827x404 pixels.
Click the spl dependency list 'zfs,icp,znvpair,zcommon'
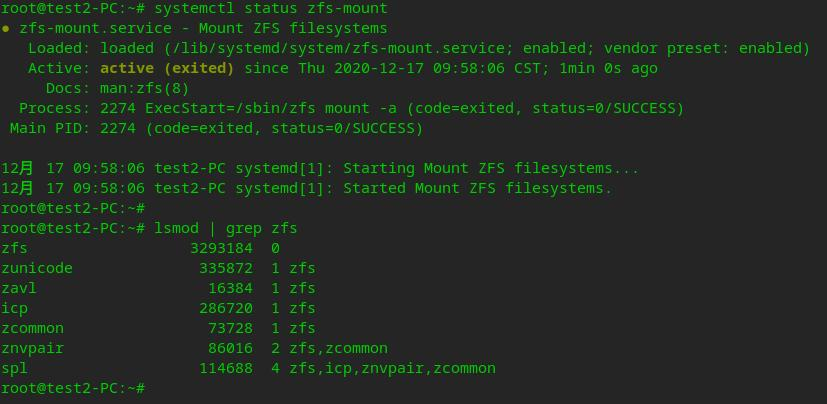click(392, 369)
